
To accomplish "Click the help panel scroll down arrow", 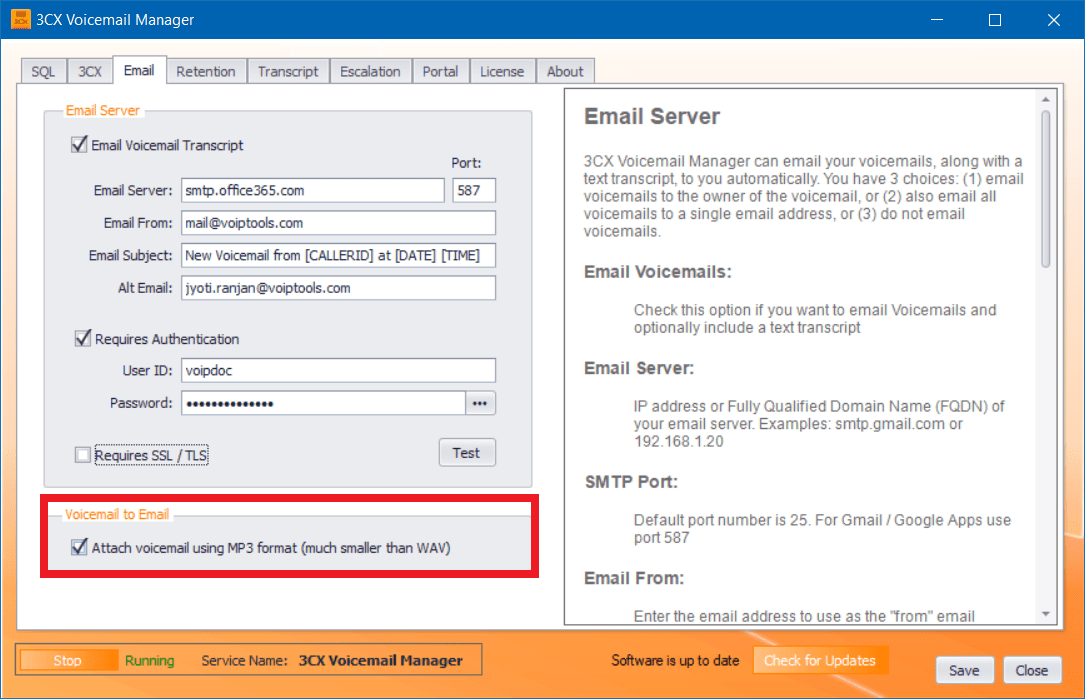I will 1046,614.
